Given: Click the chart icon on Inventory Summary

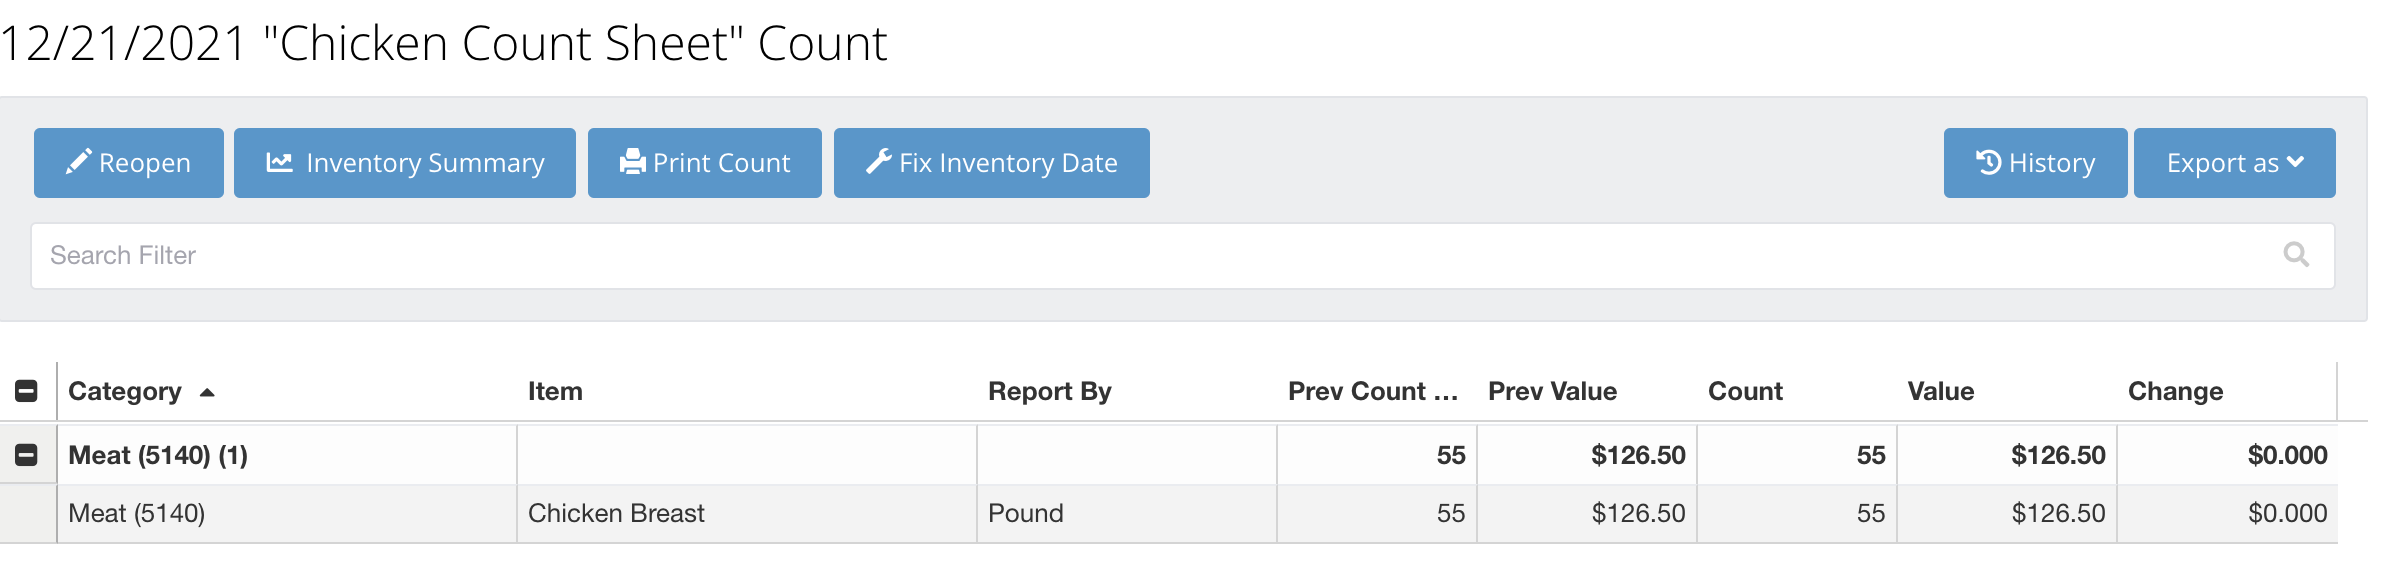Looking at the screenshot, I should (279, 162).
